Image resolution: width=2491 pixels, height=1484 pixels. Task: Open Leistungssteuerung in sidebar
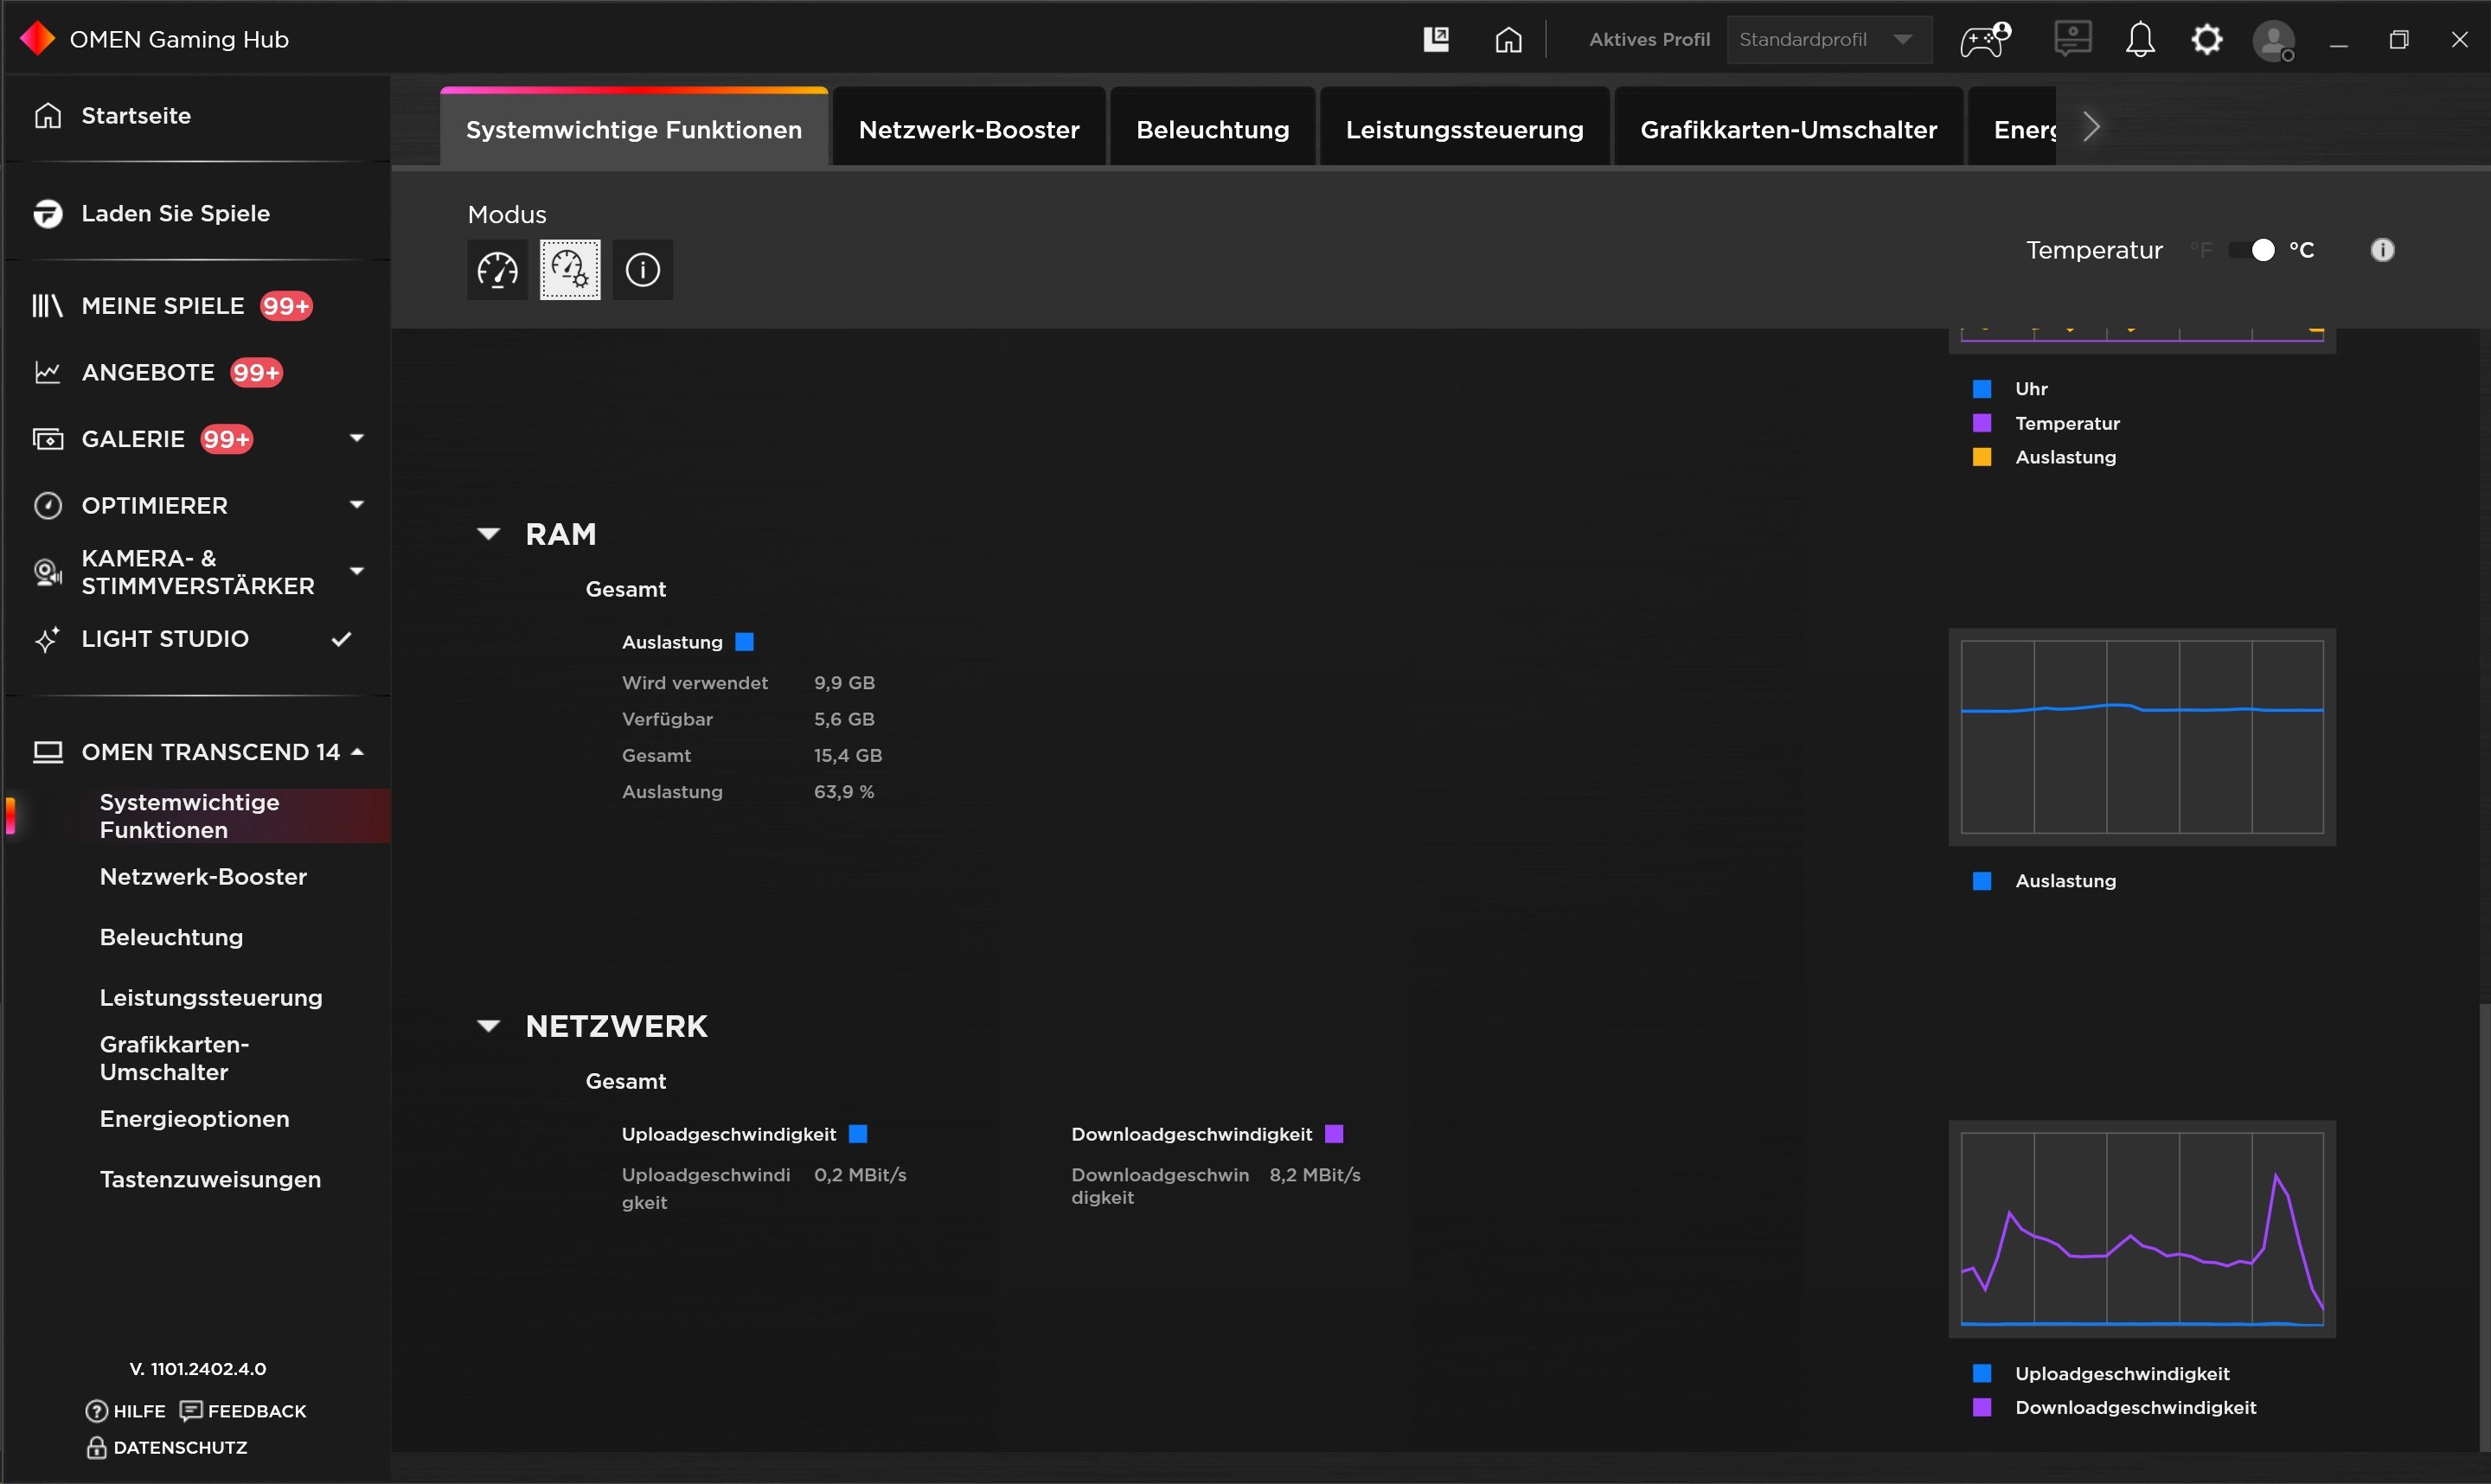coord(211,998)
